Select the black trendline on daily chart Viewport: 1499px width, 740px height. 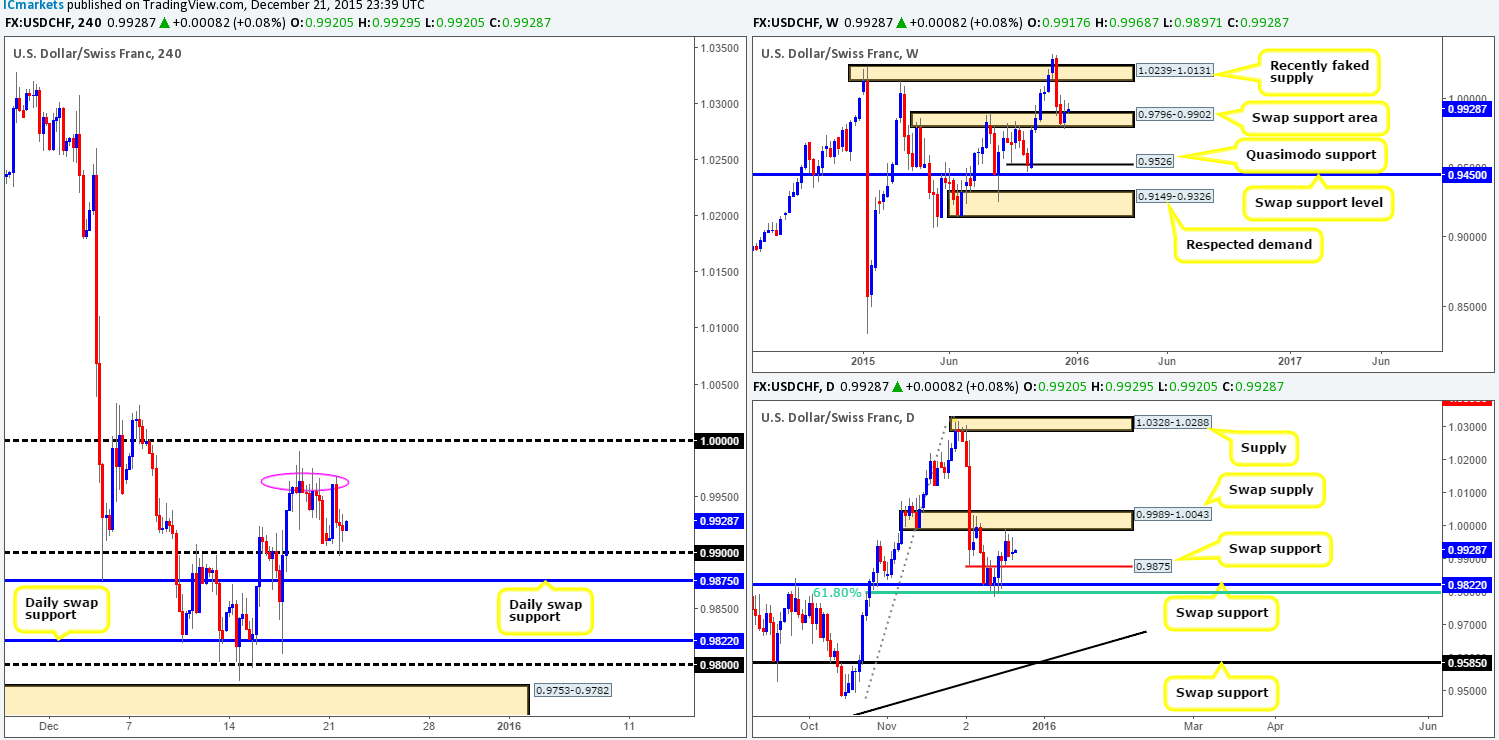(x=1000, y=672)
